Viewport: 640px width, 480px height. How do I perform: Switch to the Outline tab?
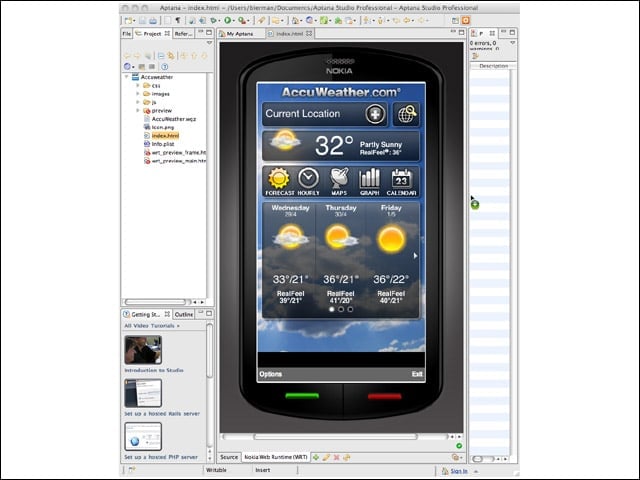coord(184,314)
